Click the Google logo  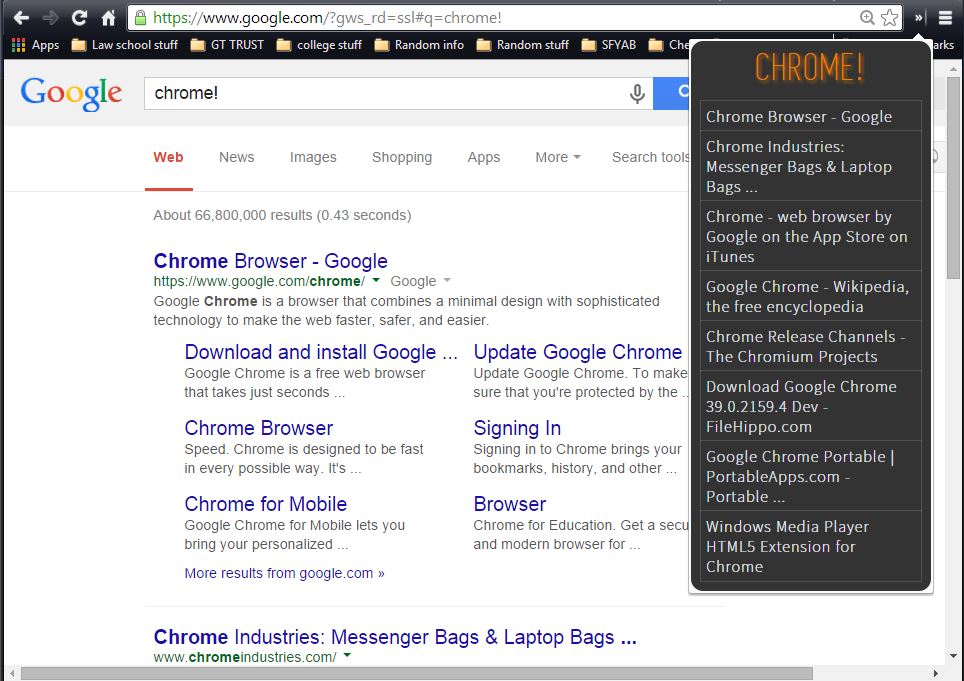71,93
